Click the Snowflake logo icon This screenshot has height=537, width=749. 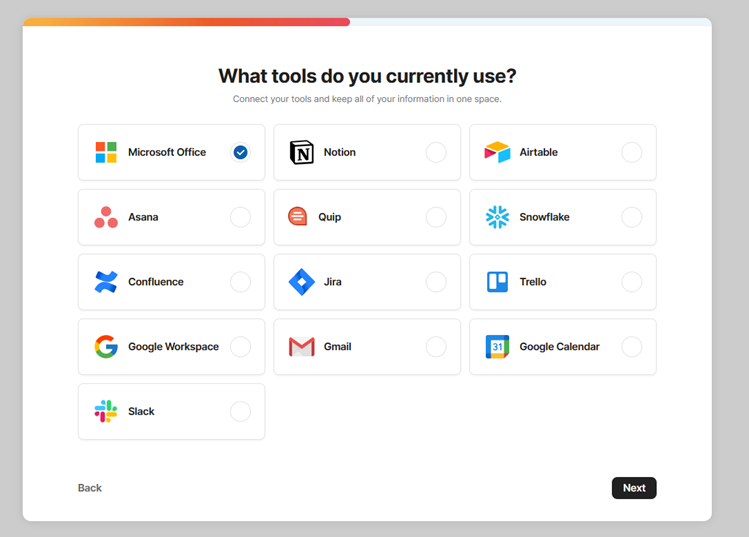coord(497,217)
